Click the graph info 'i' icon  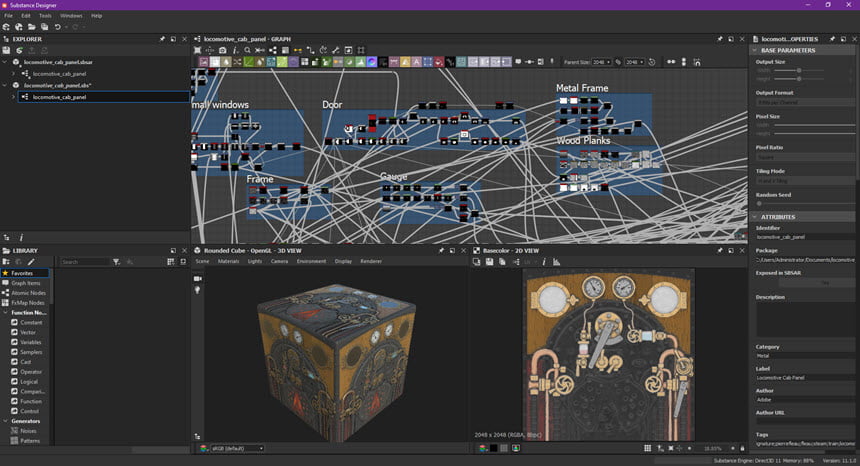(x=235, y=50)
